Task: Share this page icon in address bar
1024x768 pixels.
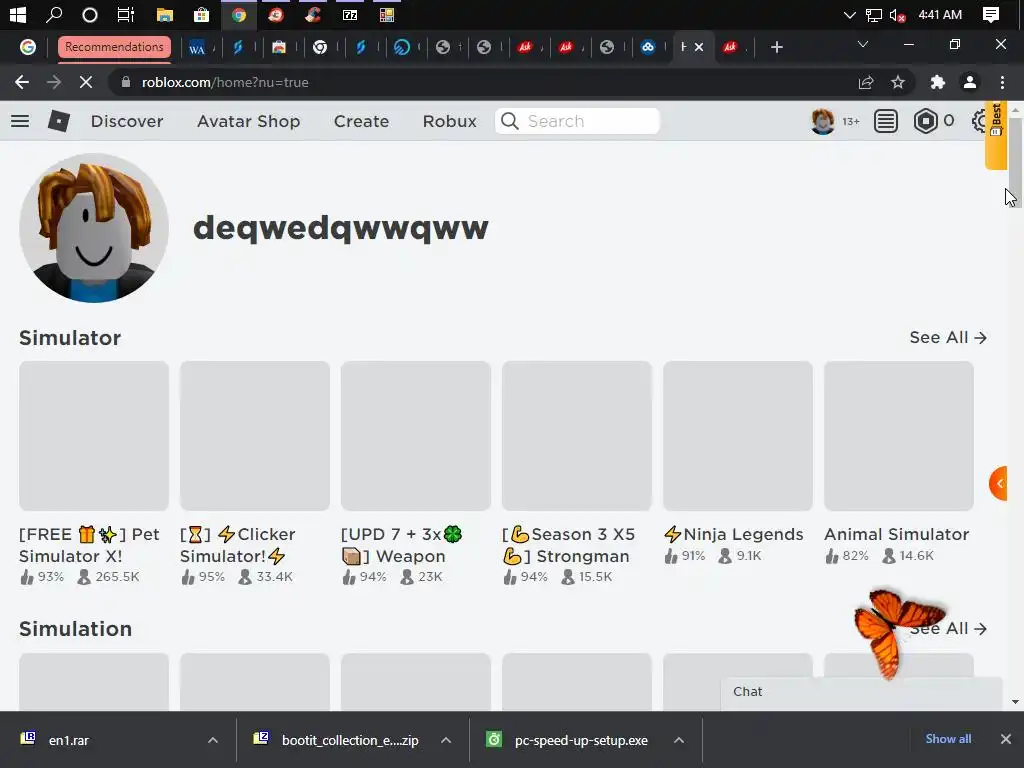Action: pyautogui.click(x=866, y=82)
